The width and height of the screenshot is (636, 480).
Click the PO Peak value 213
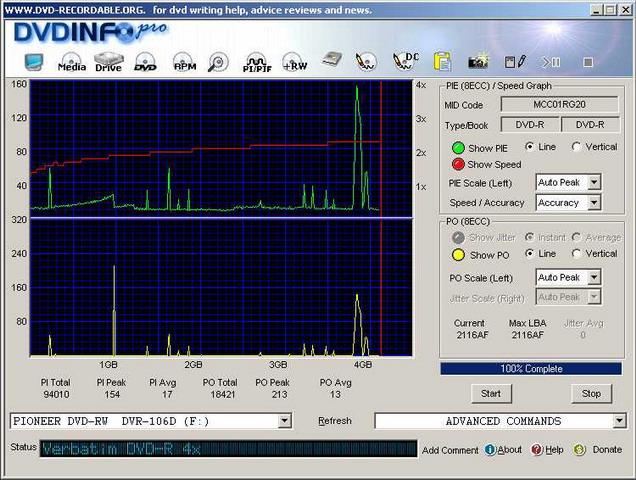click(279, 394)
